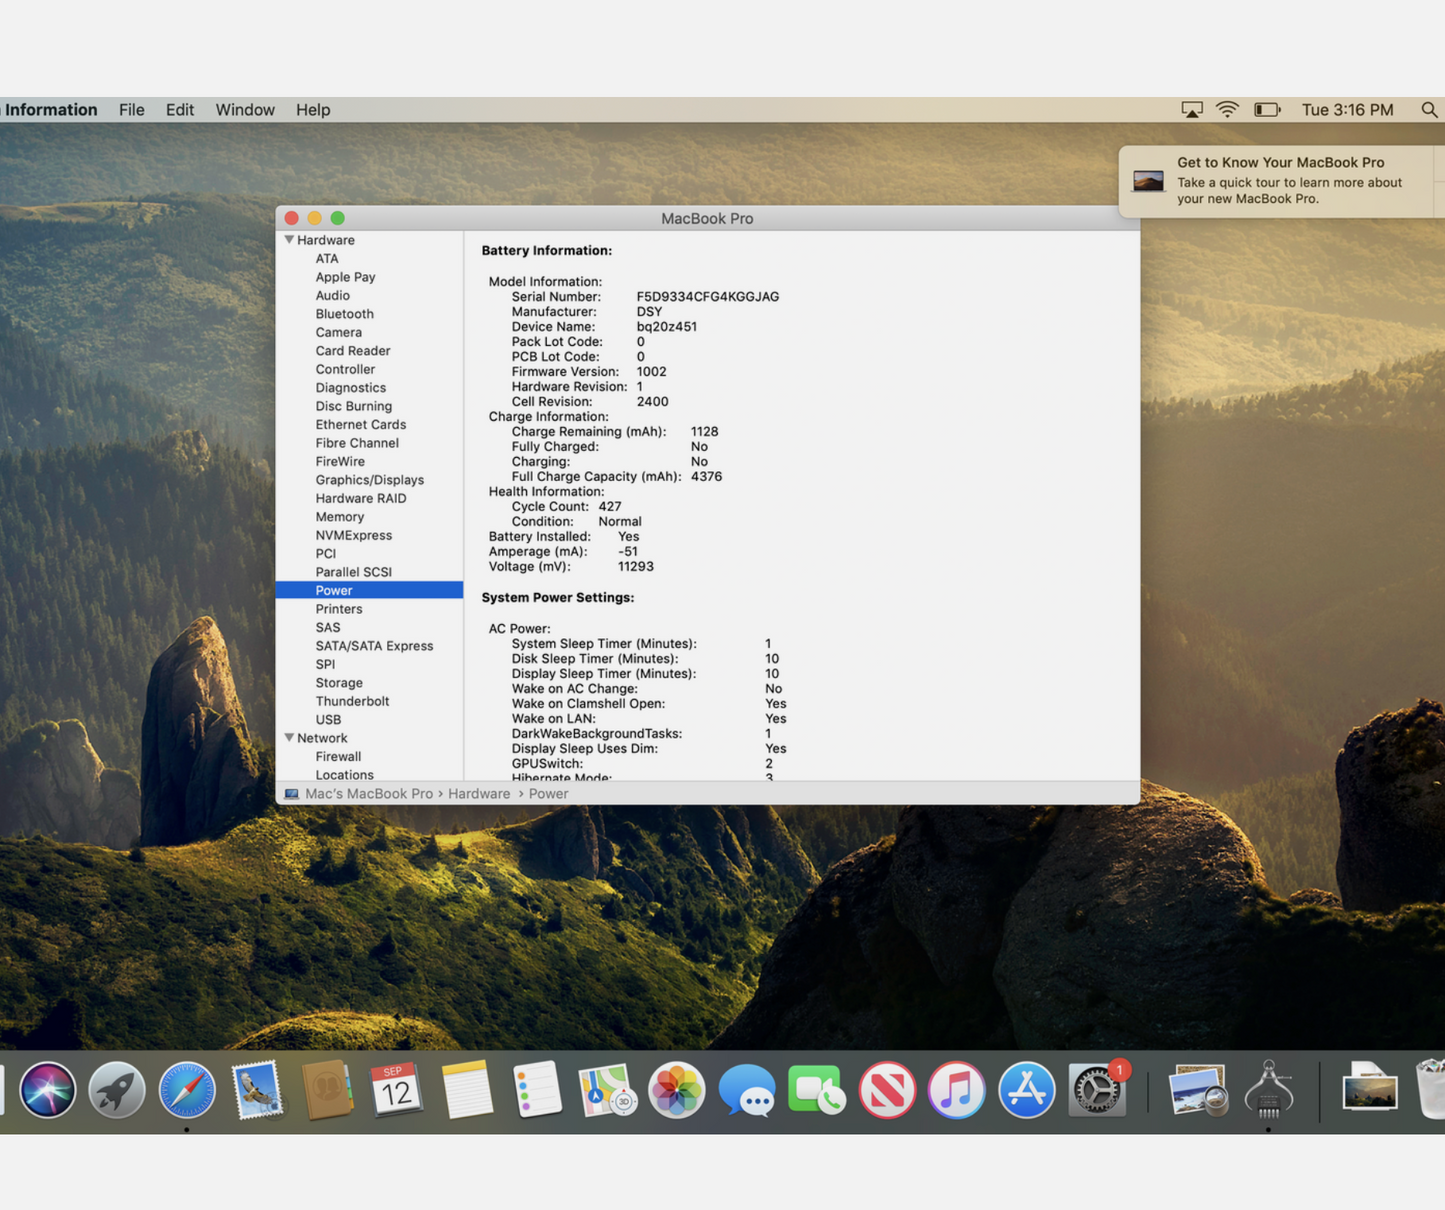Click the computer icon in the path bar
Screen dimensions: 1445x1210
[291, 794]
